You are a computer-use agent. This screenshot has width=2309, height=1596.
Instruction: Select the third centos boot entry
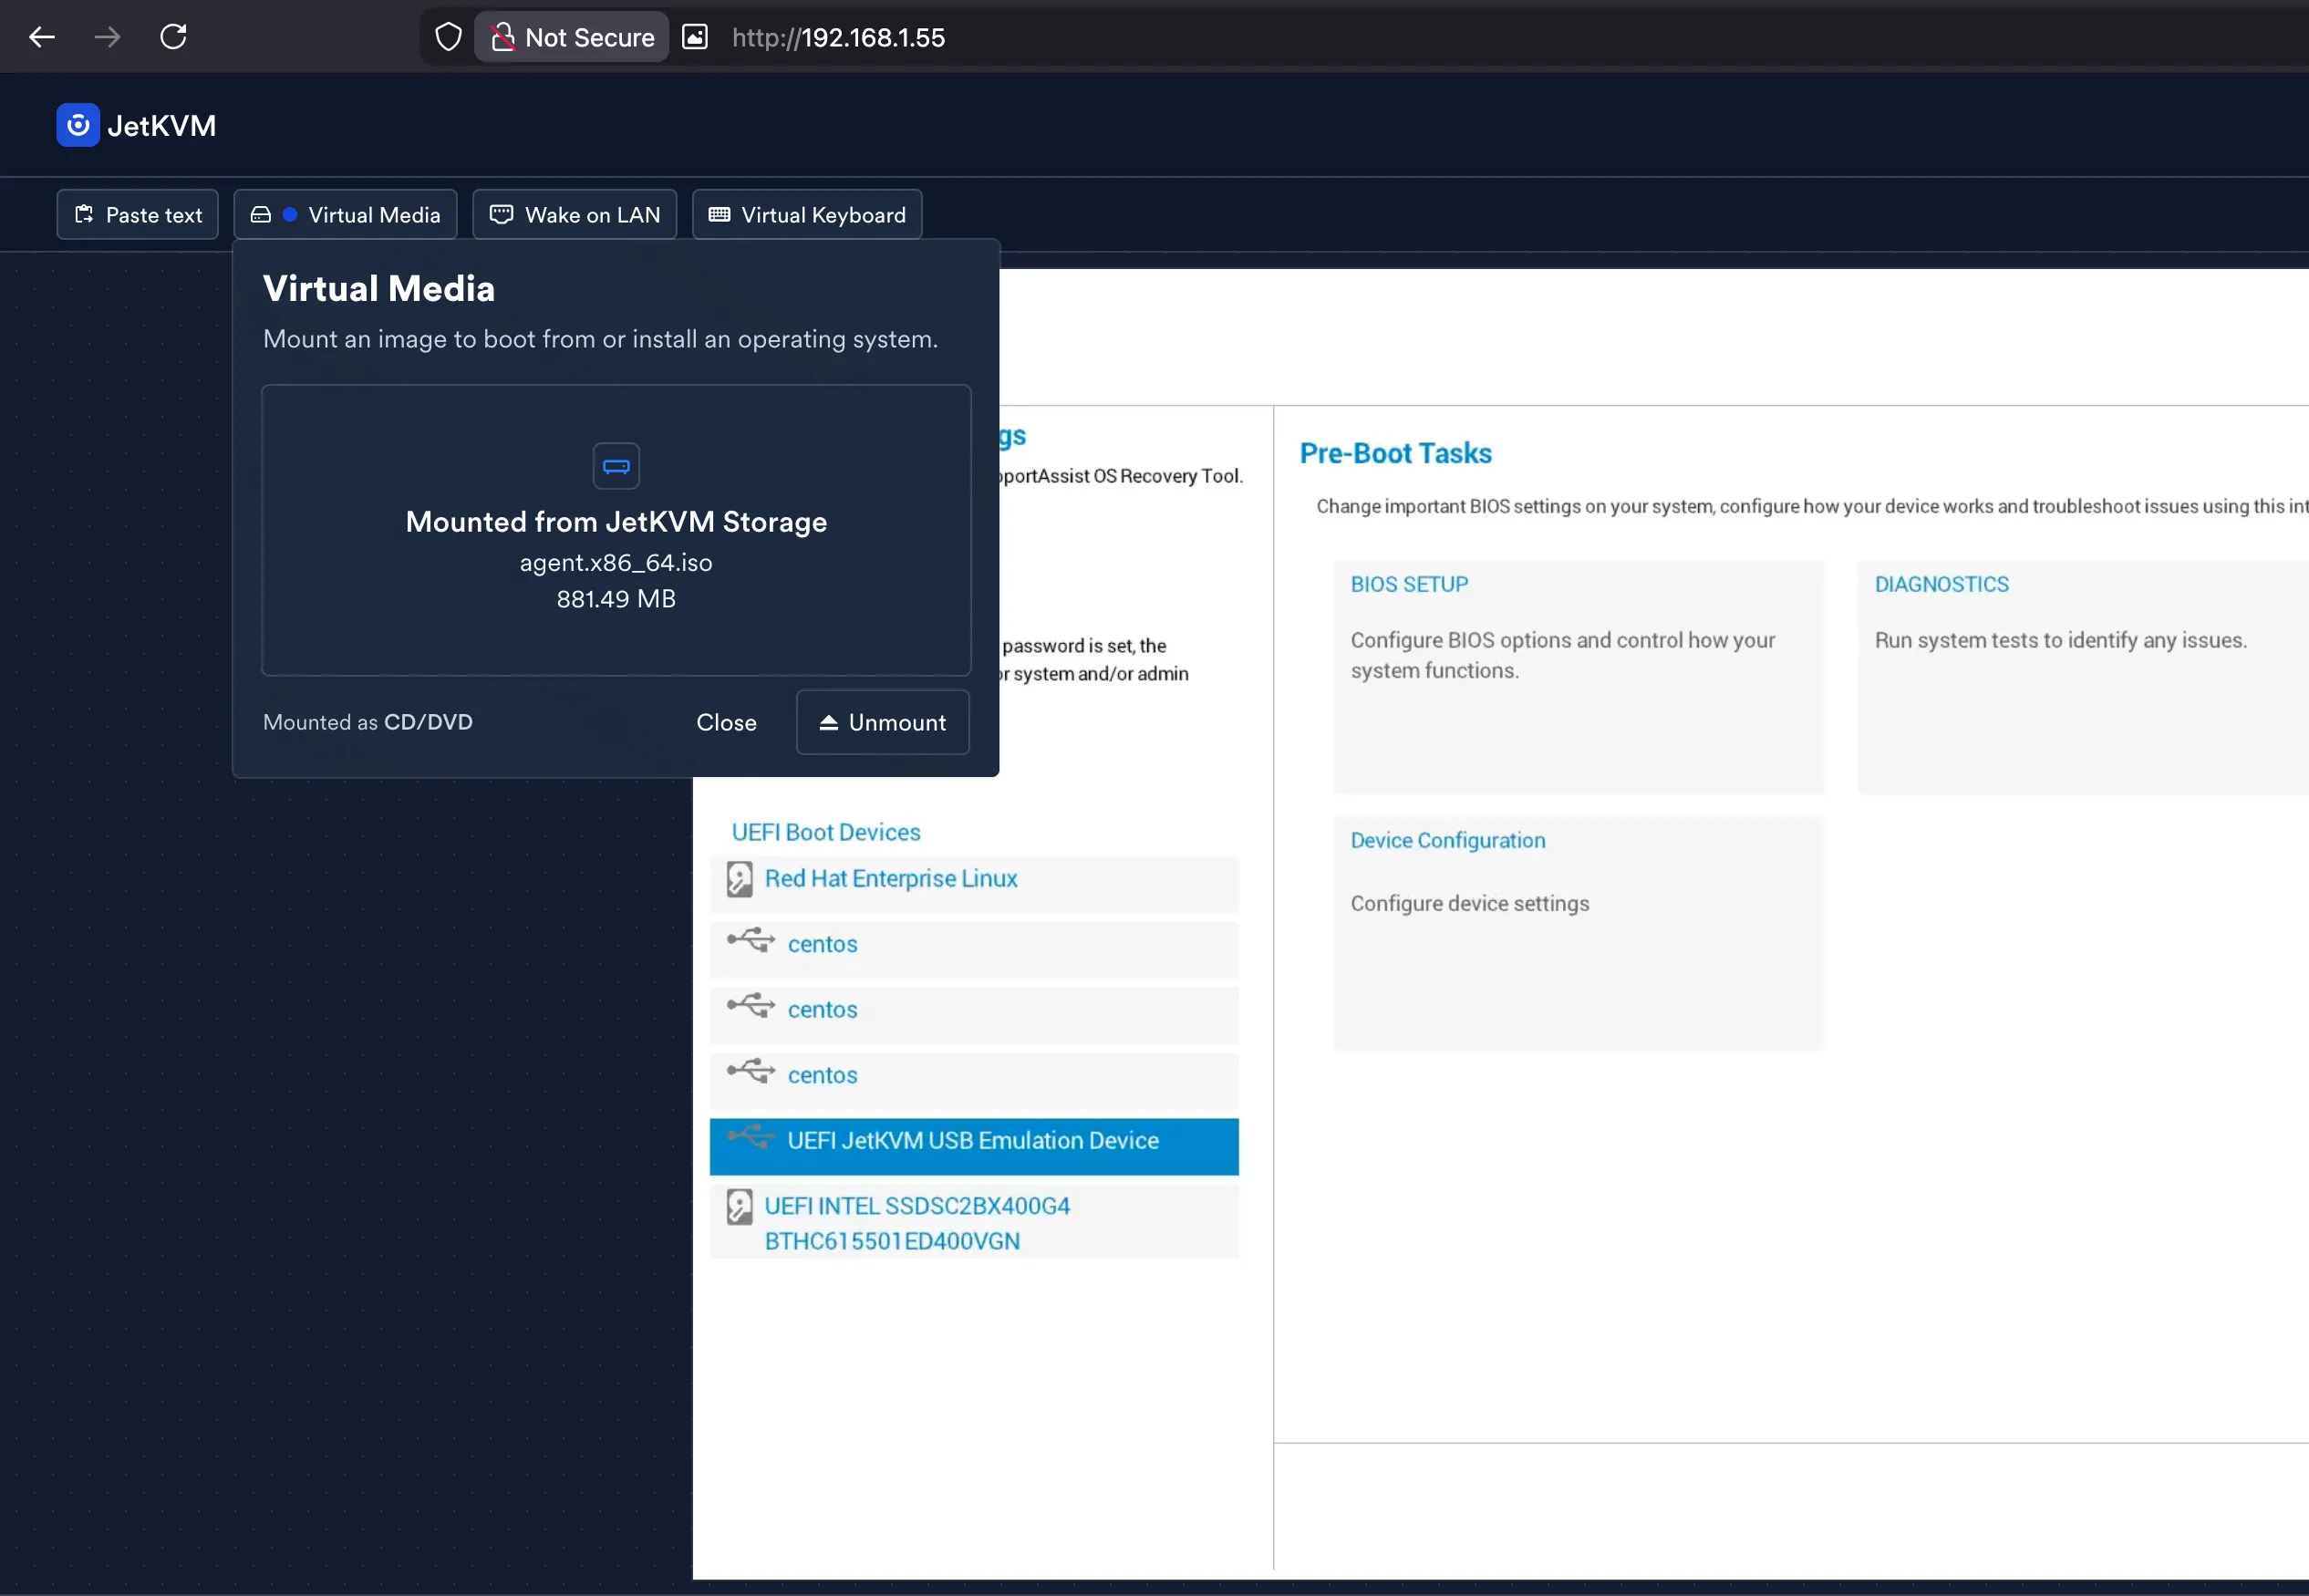[x=974, y=1081]
